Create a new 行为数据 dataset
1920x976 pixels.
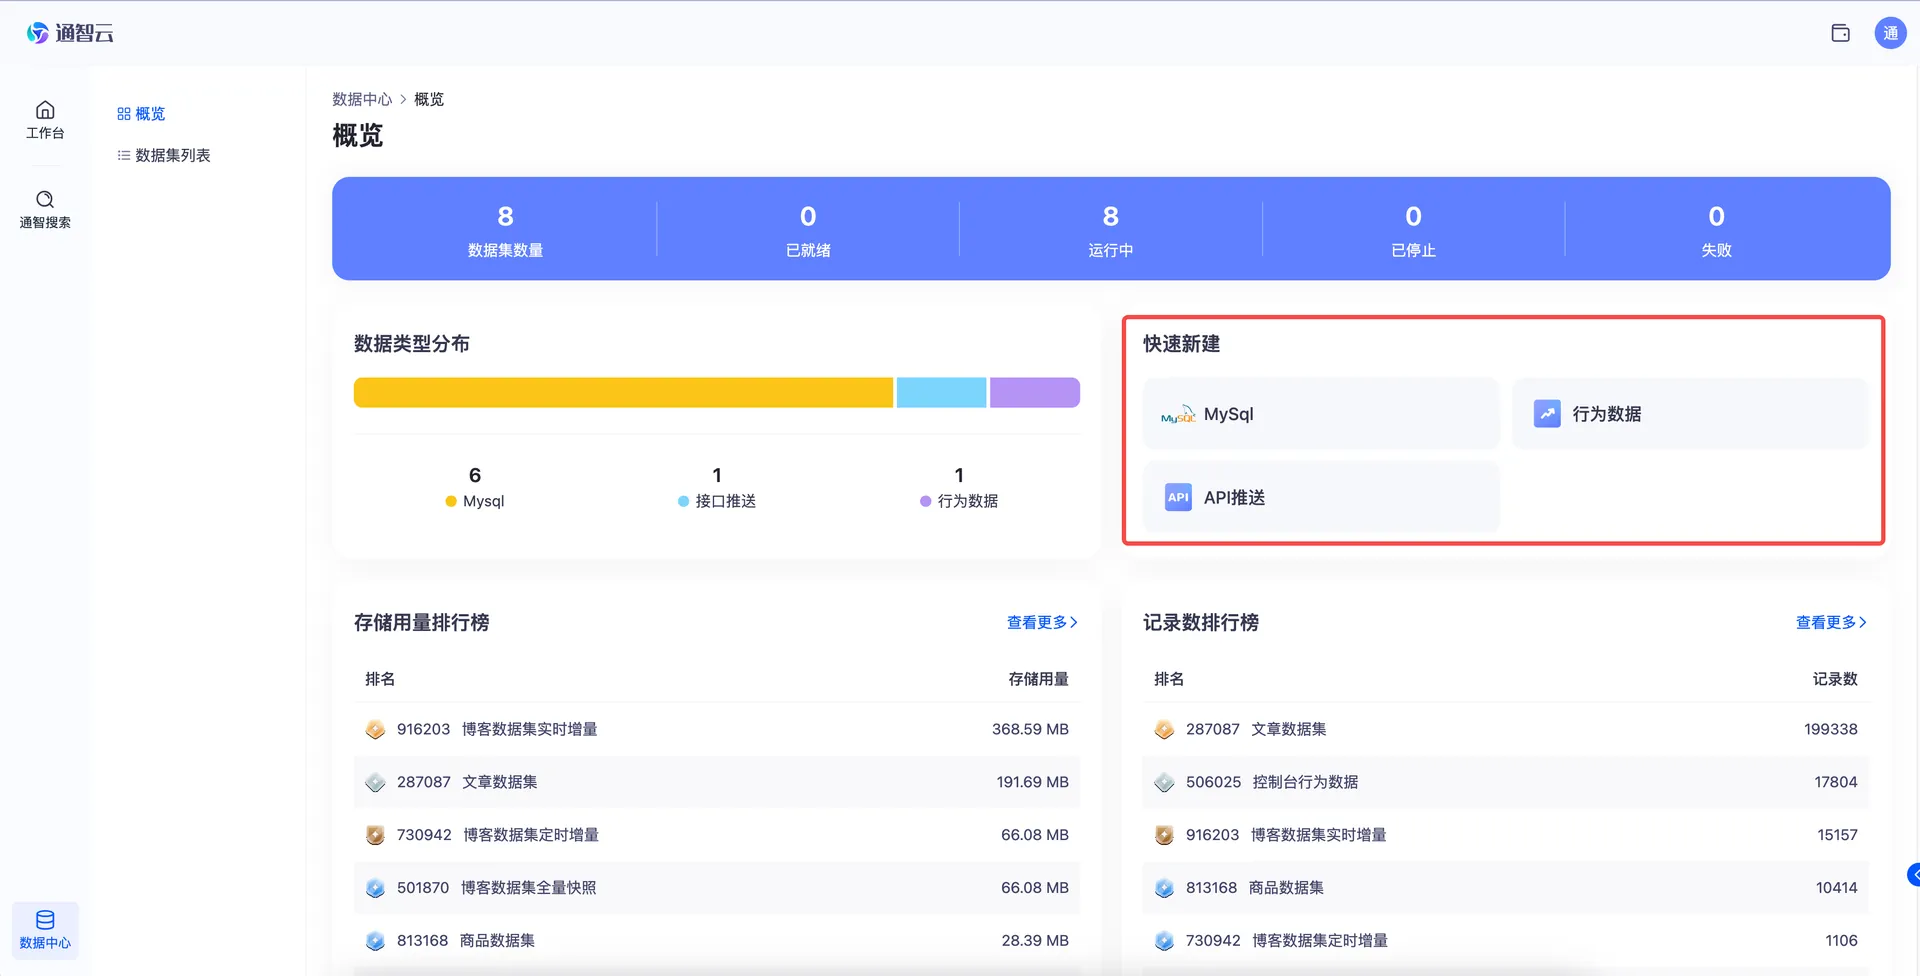coord(1690,414)
